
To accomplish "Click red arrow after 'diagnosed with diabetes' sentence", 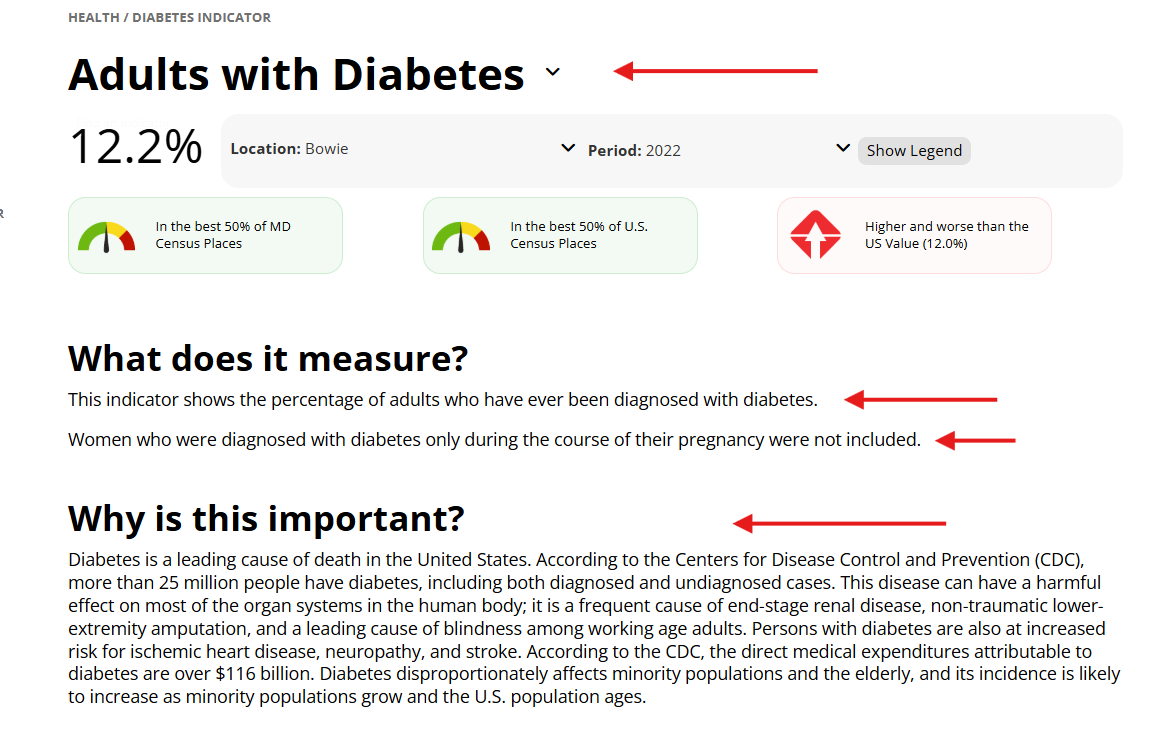I will click(921, 400).
